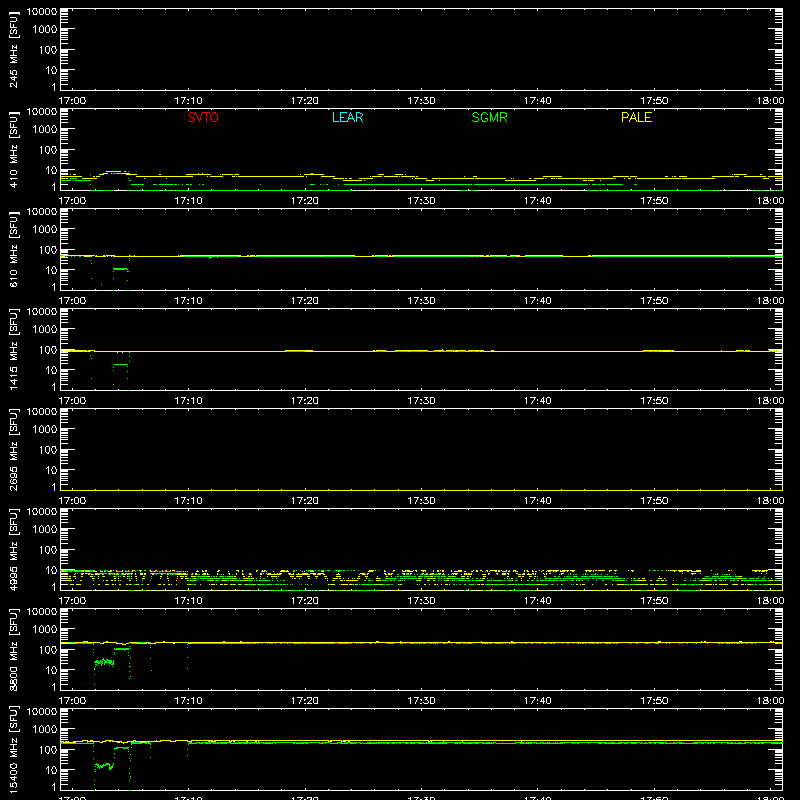This screenshot has width=800, height=800.
Task: Click the 10000 y-axis label of 245 MHz panel
Action: click(42, 12)
